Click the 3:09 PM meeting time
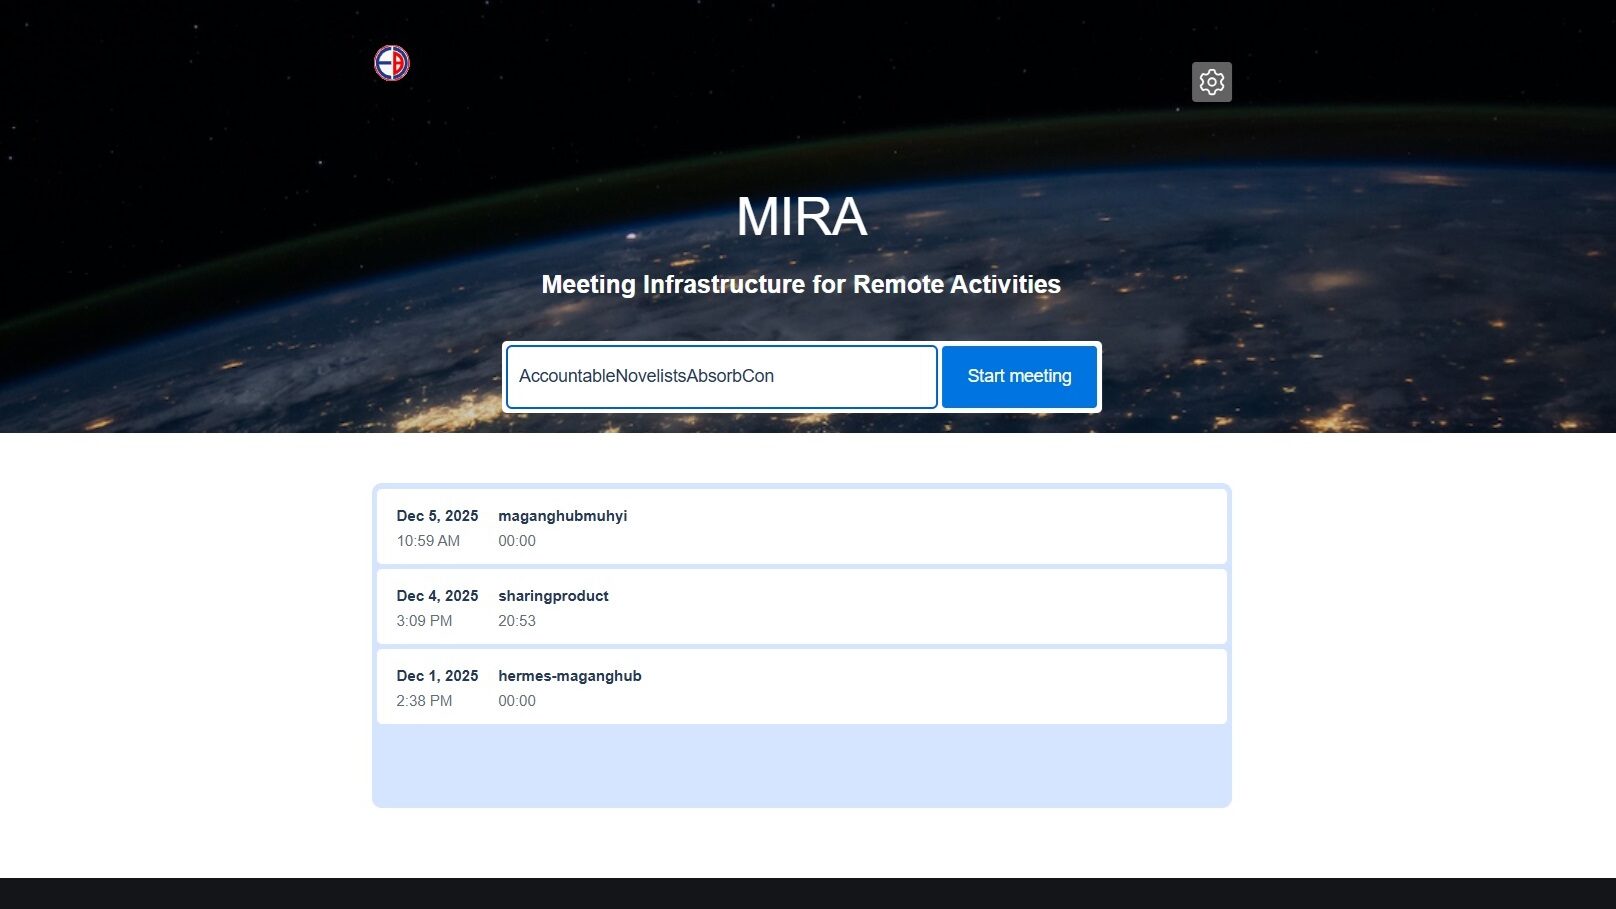Image resolution: width=1616 pixels, height=909 pixels. tap(424, 621)
